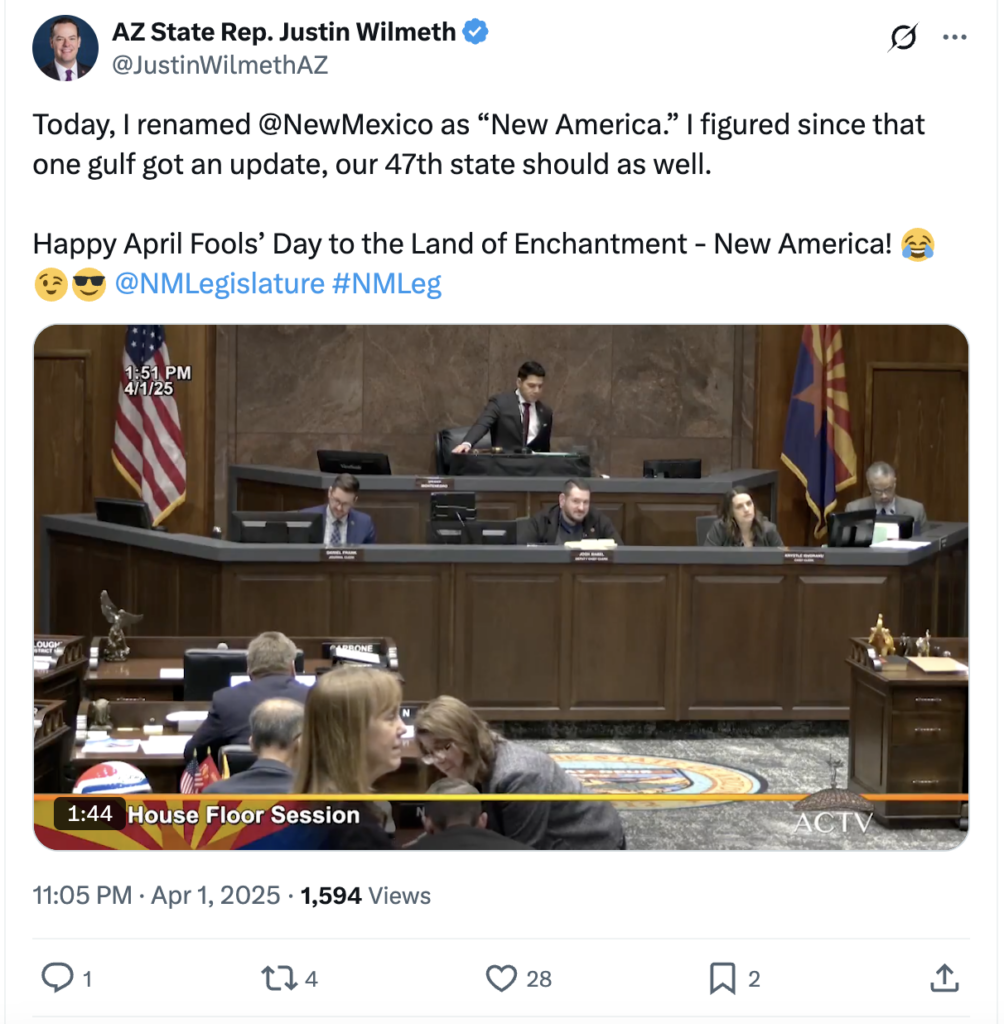Viewport: 1004px width, 1024px height.
Task: Repost this tweet using retweet icon
Action: (279, 978)
